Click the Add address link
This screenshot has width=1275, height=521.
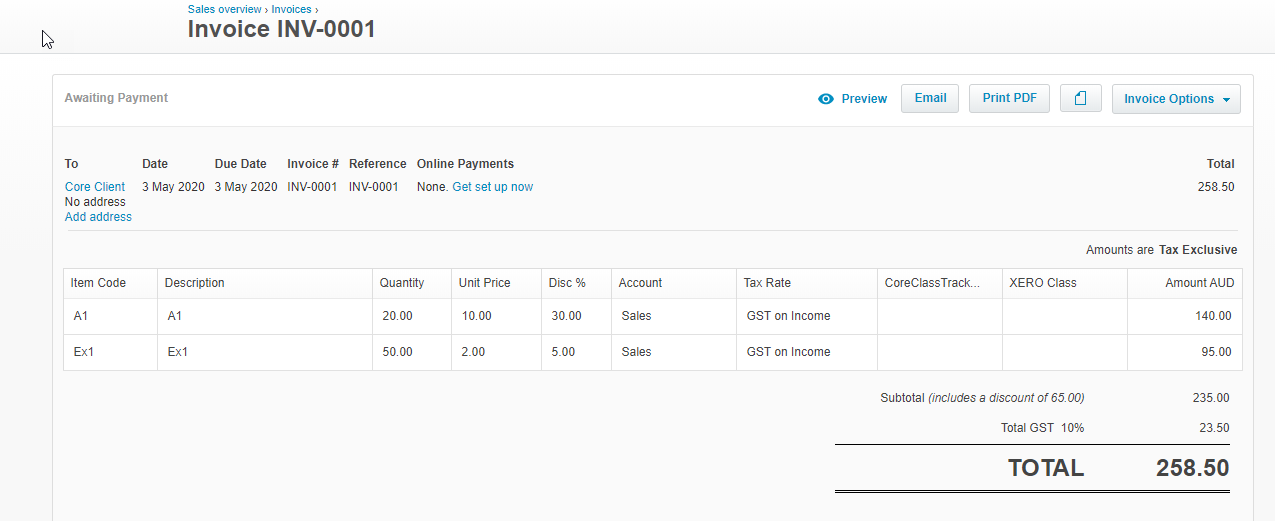[98, 217]
